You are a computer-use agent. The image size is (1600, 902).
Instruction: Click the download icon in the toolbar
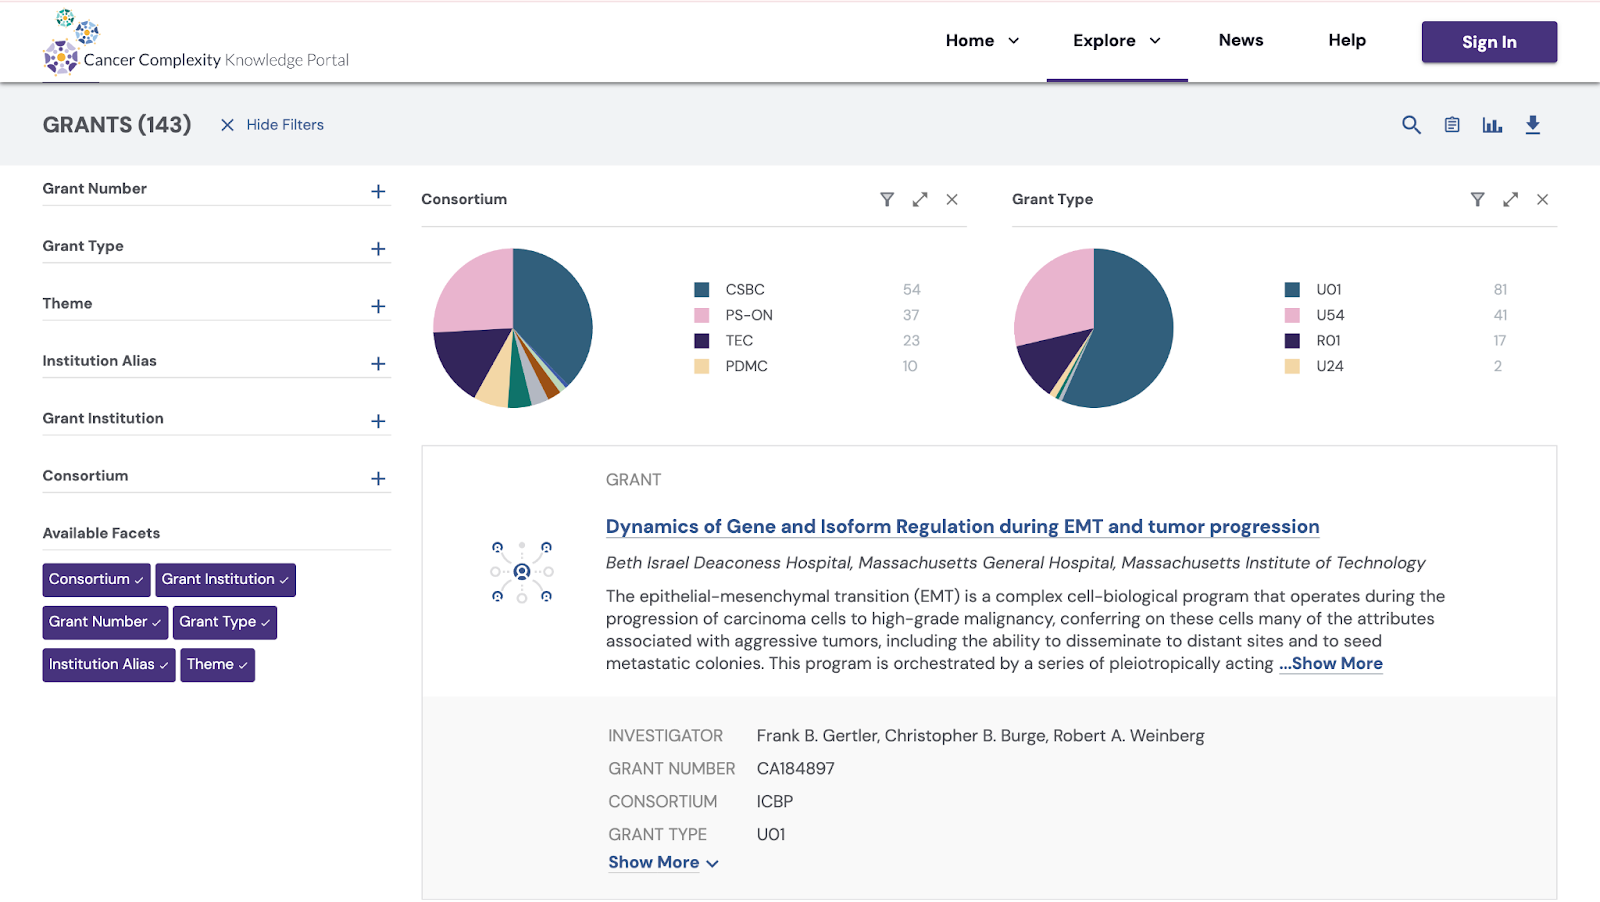coord(1532,125)
